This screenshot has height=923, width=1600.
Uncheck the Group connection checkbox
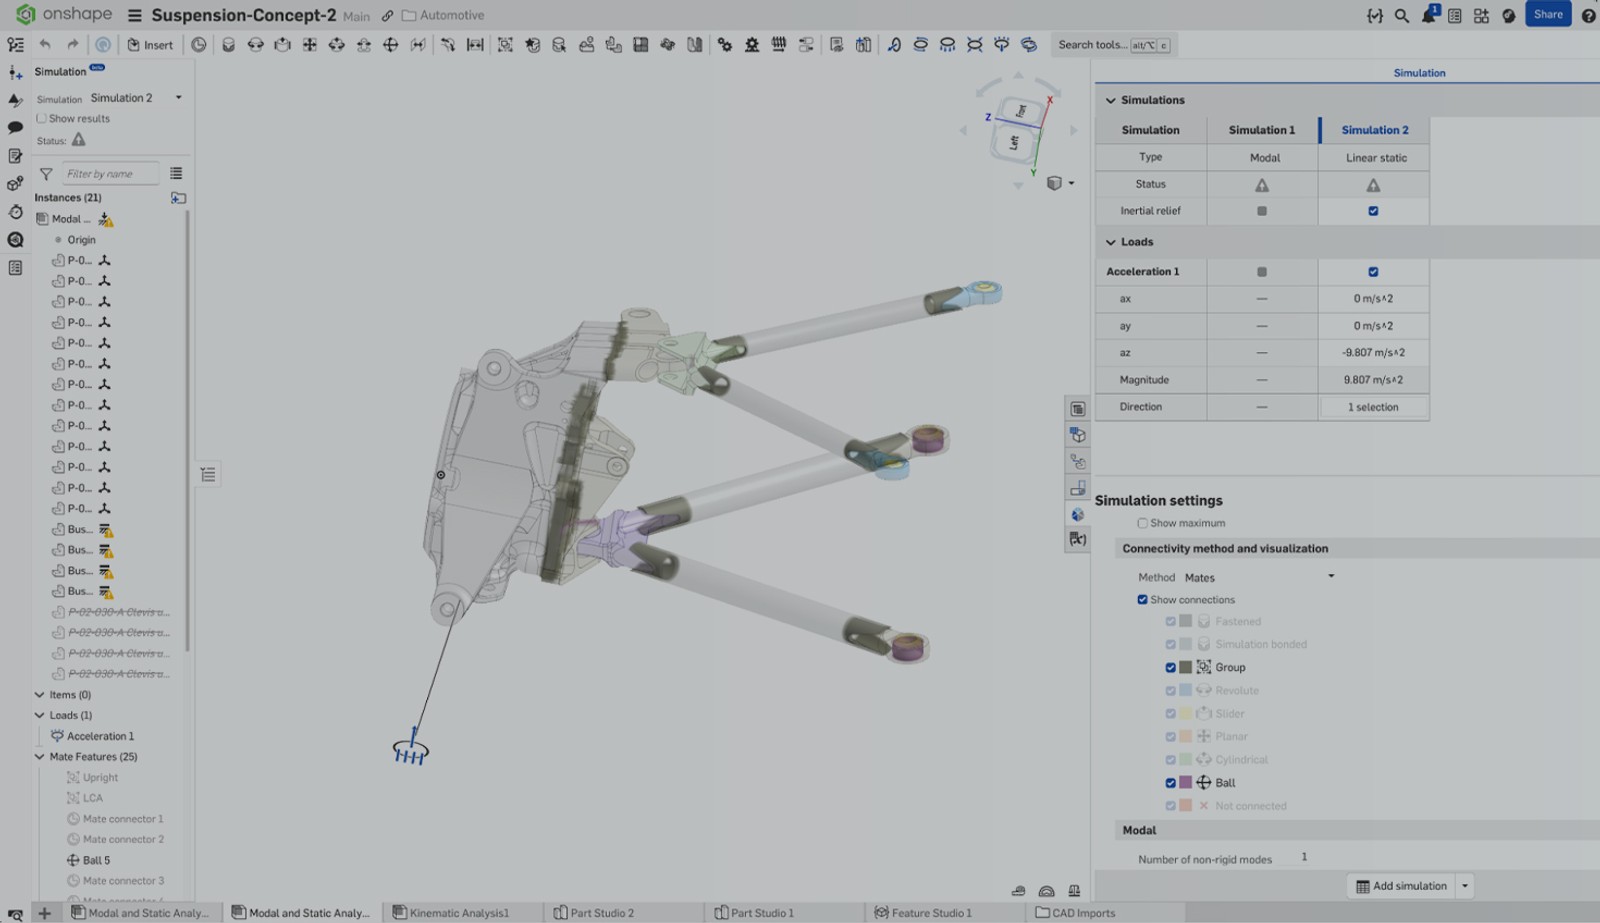click(1170, 668)
